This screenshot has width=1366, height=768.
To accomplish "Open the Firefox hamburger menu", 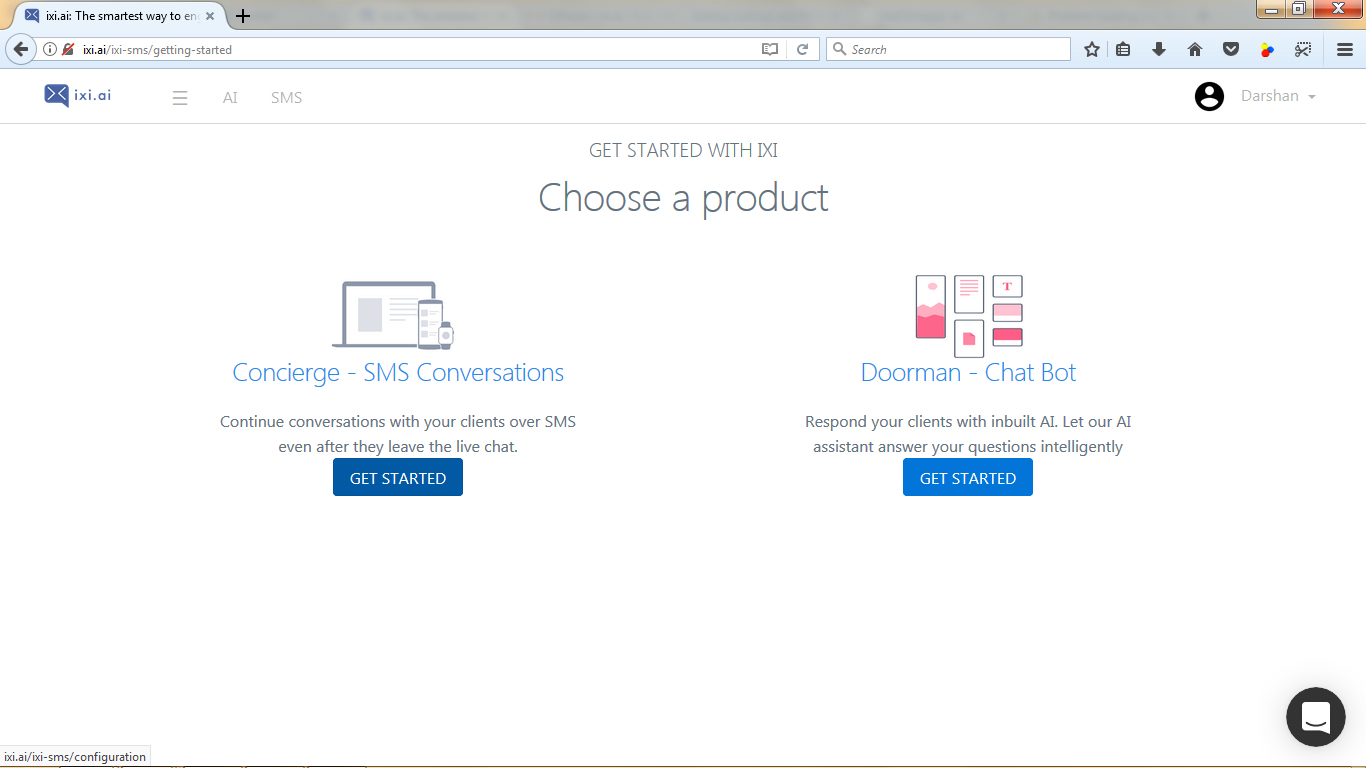I will tap(1345, 49).
